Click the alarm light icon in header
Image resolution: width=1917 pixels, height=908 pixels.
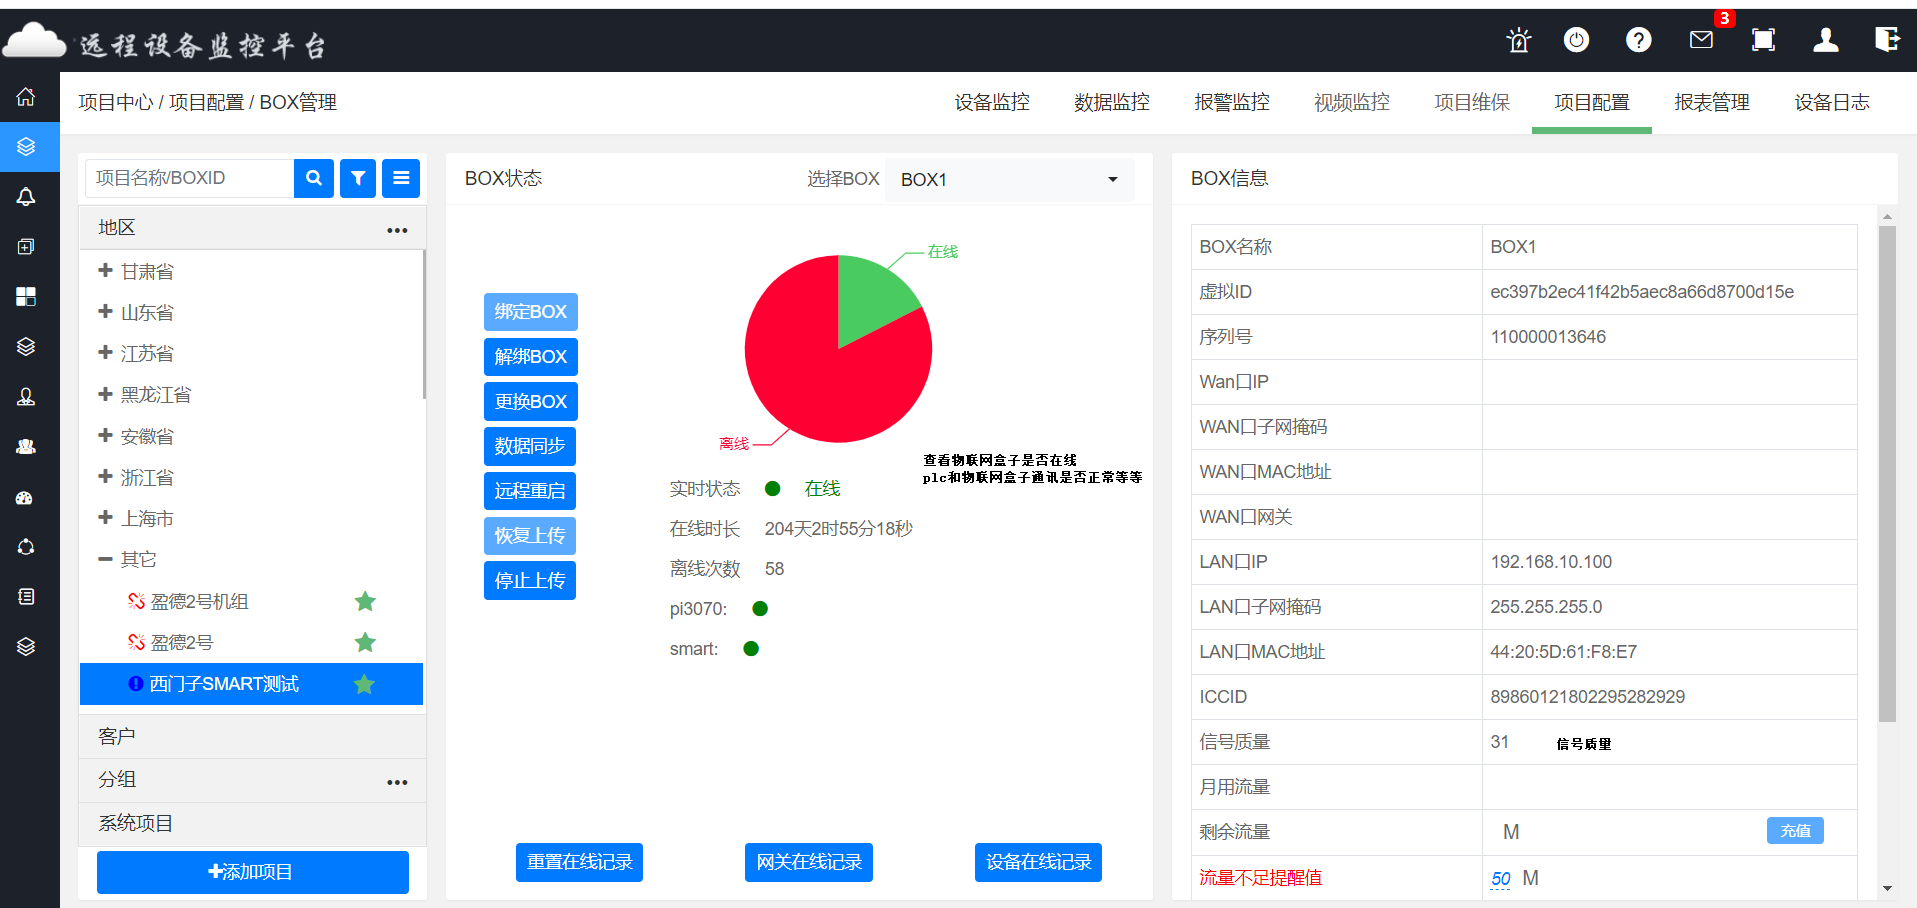coord(1518,40)
